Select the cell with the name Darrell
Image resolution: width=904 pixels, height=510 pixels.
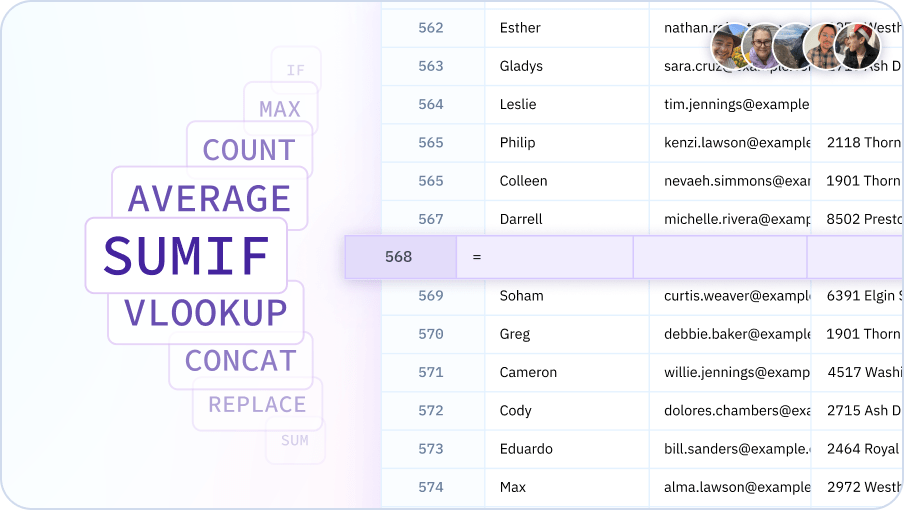567,219
